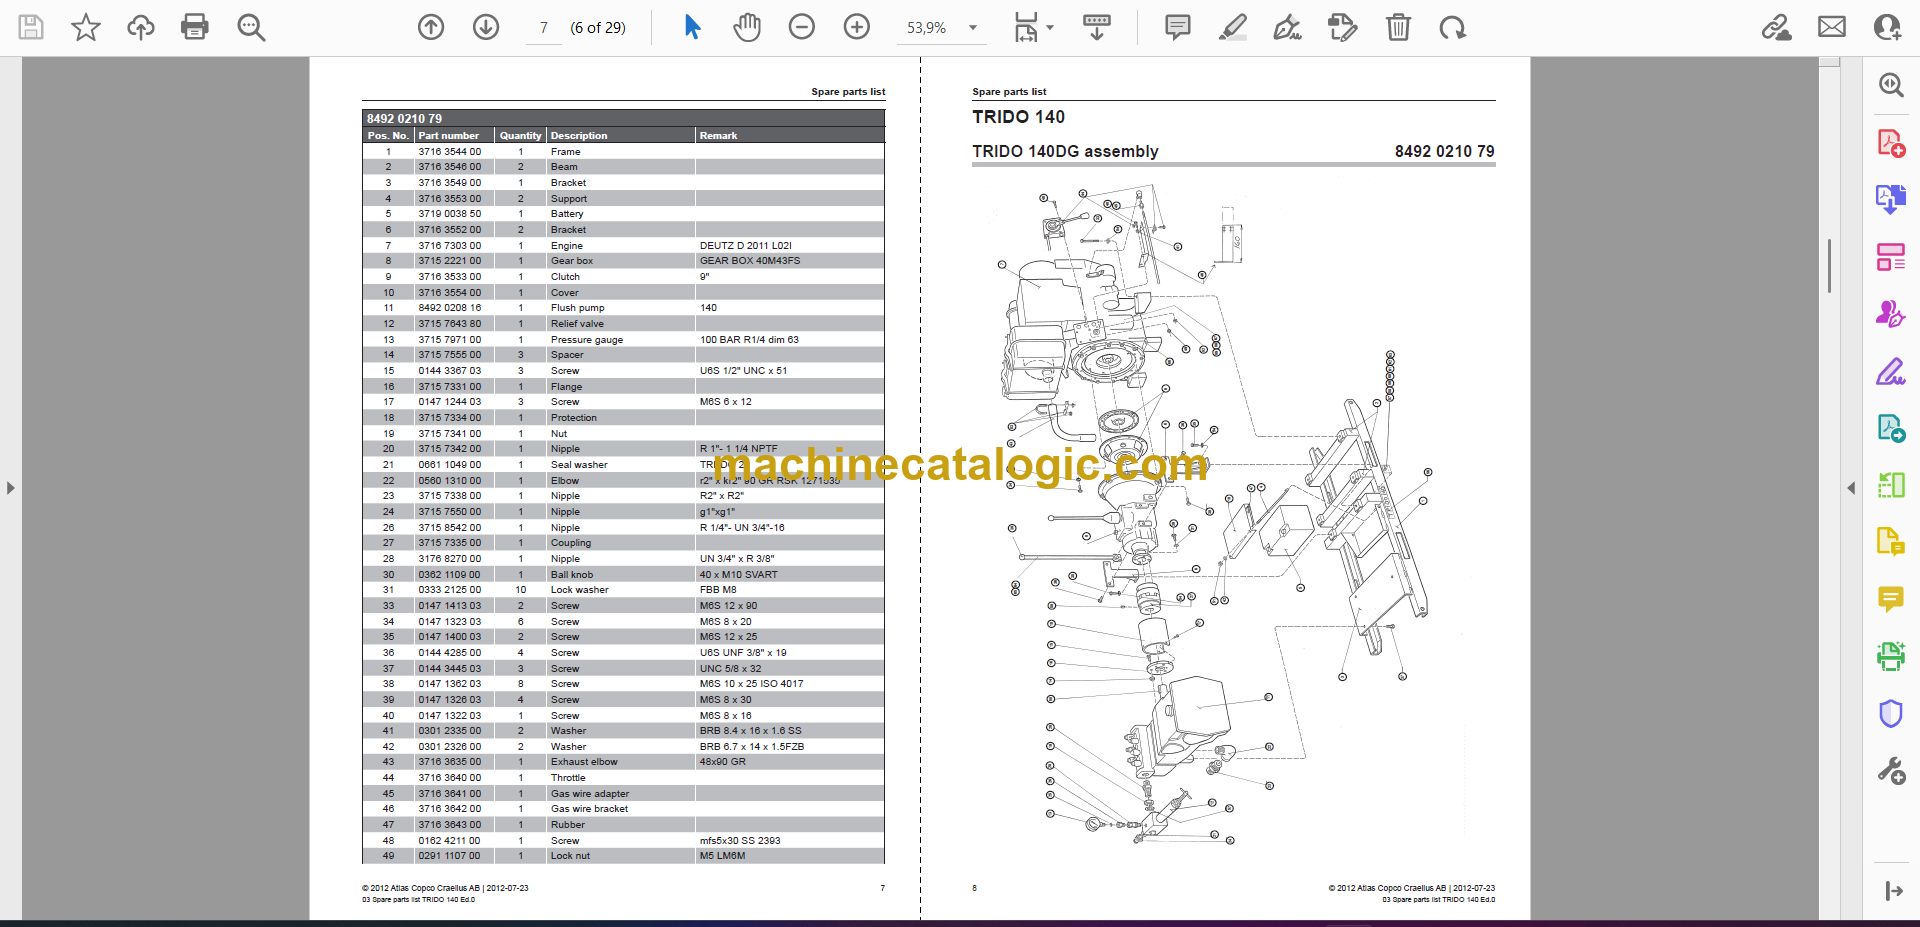
Task: Go to next page arrow
Action: pos(486,27)
